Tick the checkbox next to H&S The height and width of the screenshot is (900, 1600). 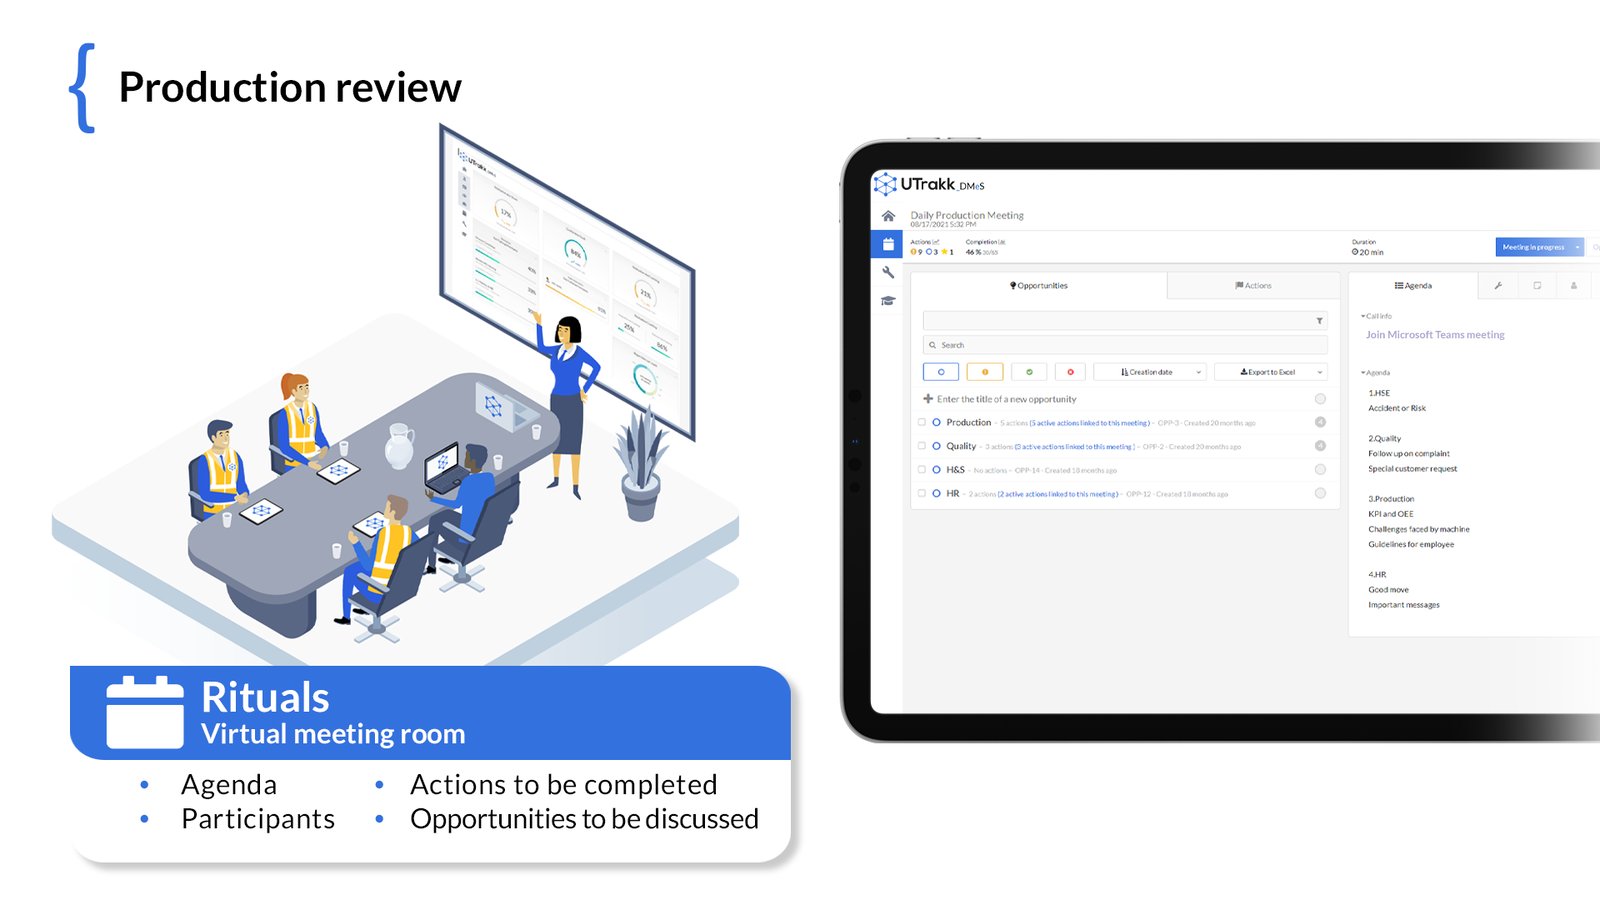tap(921, 470)
